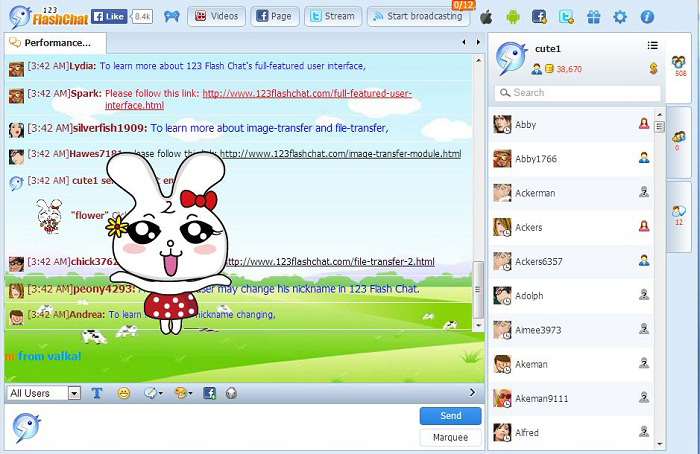Open the gift box icon
The image size is (700, 454).
click(593, 17)
